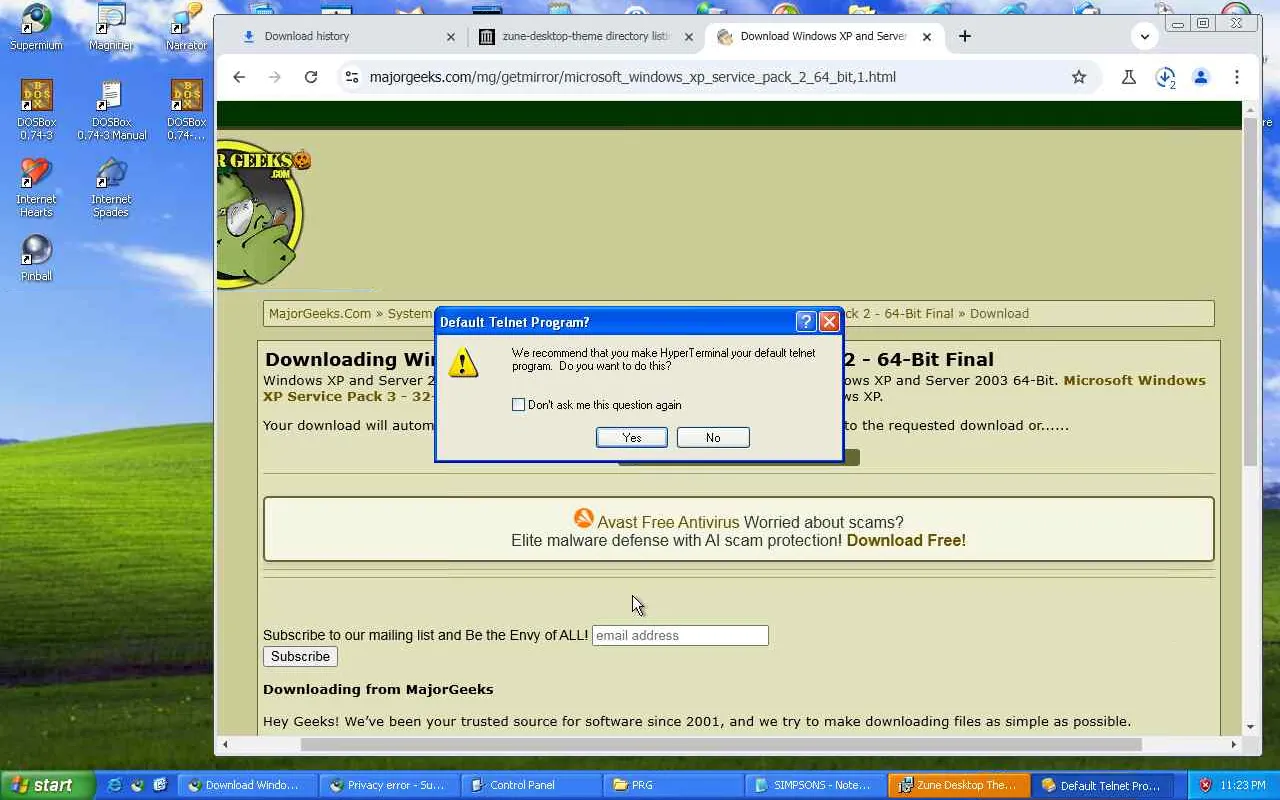The width and height of the screenshot is (1280, 800).
Task: Select the Pinball desktop icon
Action: tap(36, 258)
